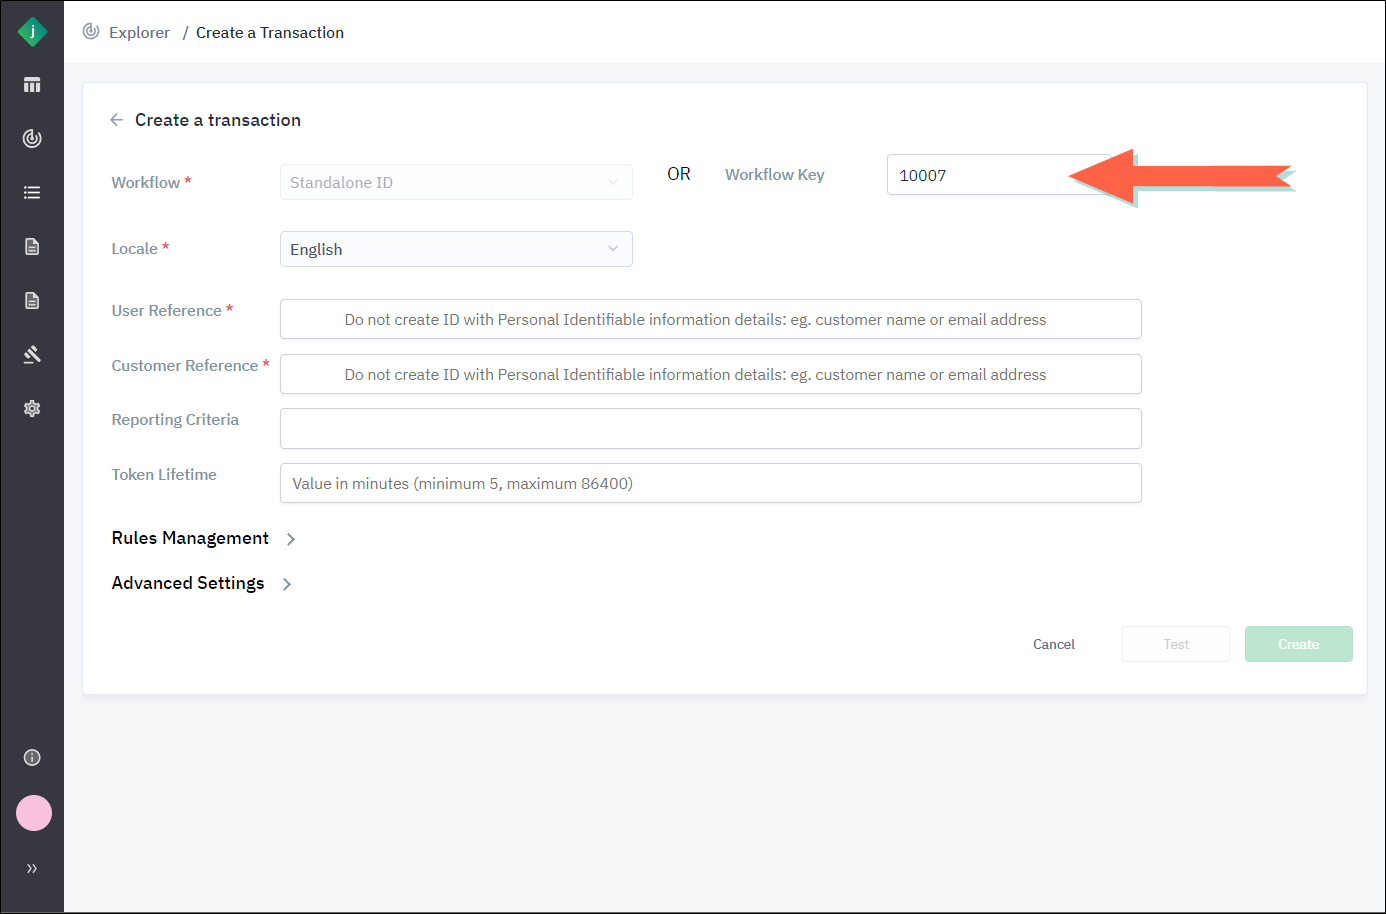
Task: Open the list icon in sidebar
Action: pos(32,193)
